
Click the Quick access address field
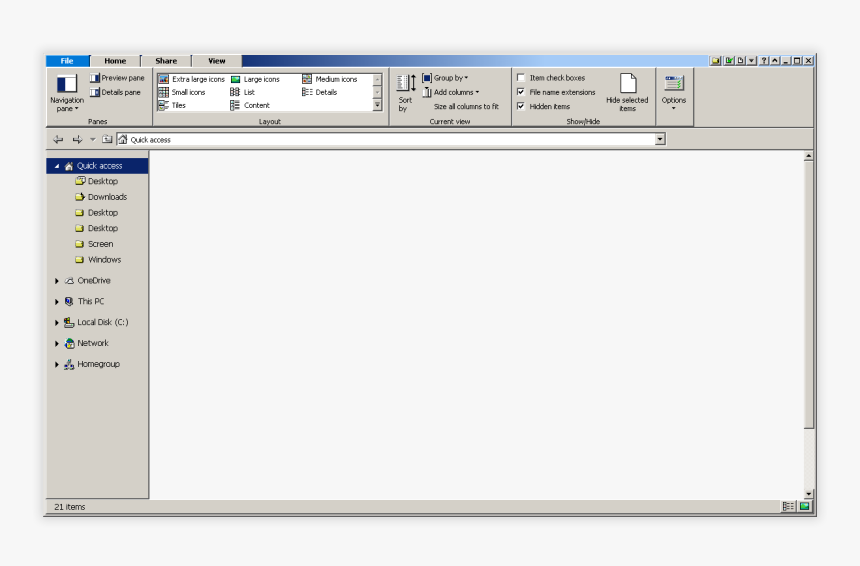coord(386,139)
